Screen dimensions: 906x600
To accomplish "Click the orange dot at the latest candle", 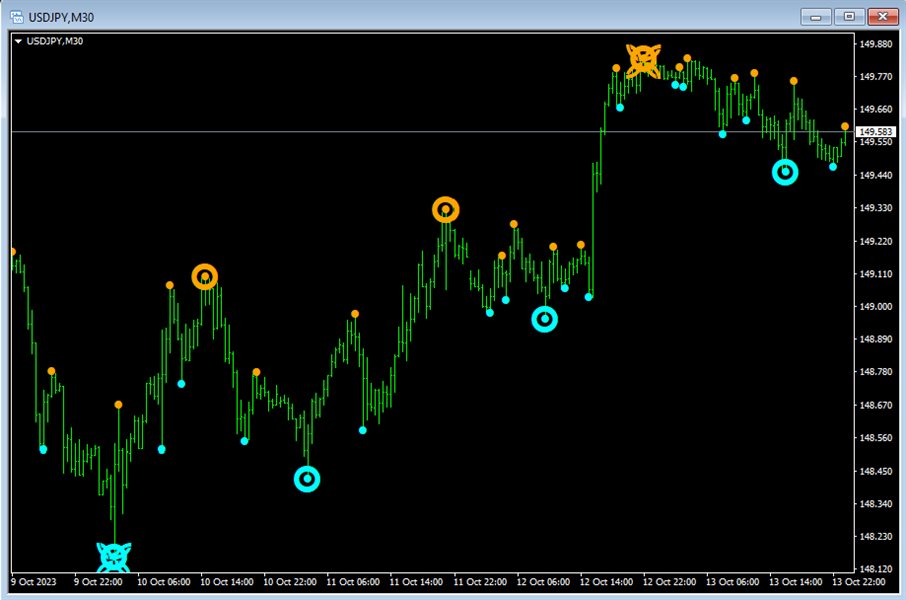I will pos(845,126).
